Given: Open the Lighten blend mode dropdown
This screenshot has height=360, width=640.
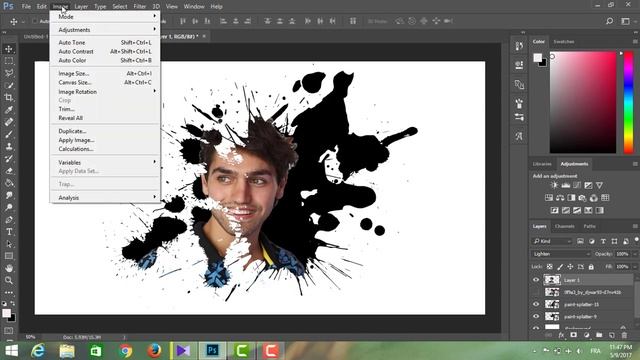Looking at the screenshot, I should 561,254.
